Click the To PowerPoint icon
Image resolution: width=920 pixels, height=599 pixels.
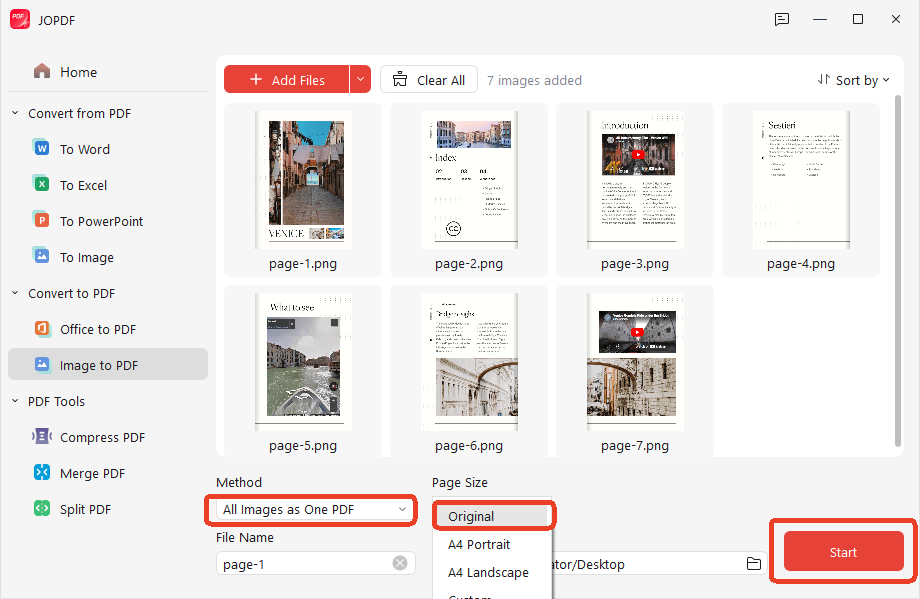tap(42, 220)
